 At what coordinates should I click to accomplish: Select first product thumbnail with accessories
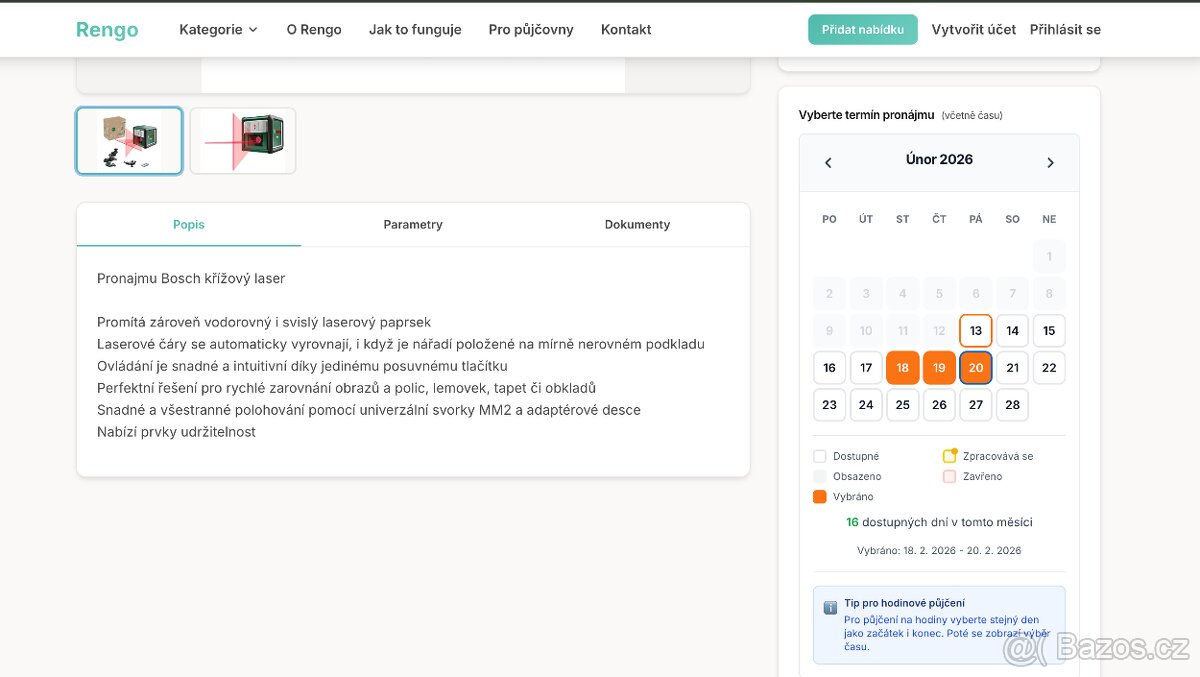click(129, 141)
